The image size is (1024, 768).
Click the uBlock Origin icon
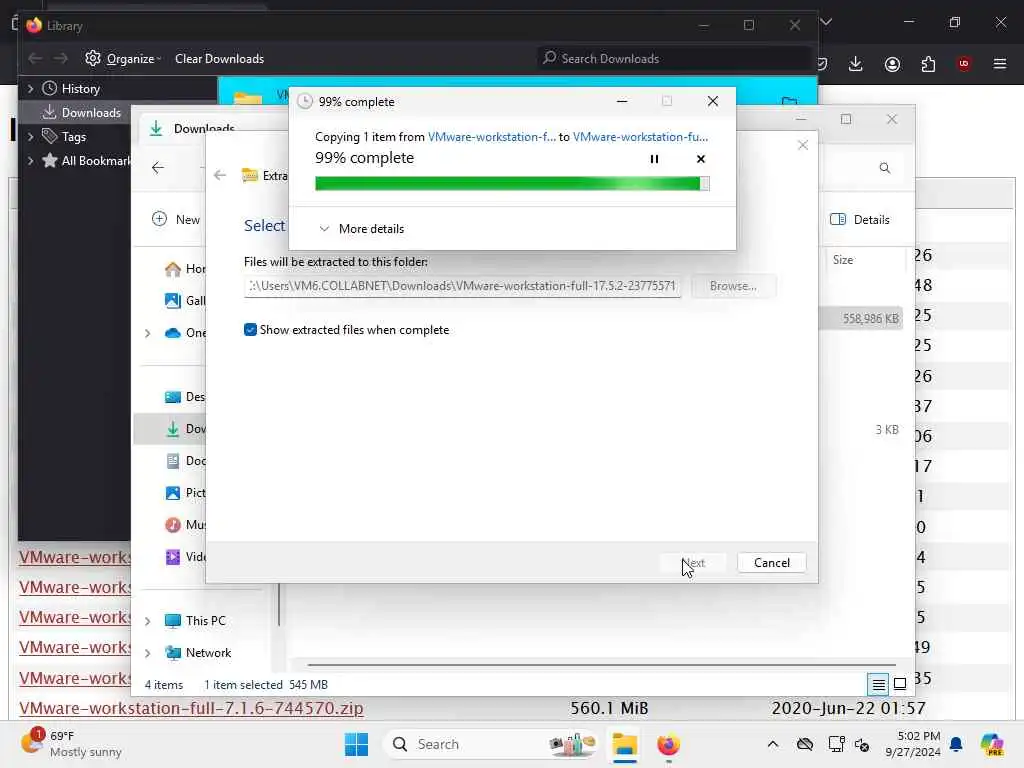point(964,63)
